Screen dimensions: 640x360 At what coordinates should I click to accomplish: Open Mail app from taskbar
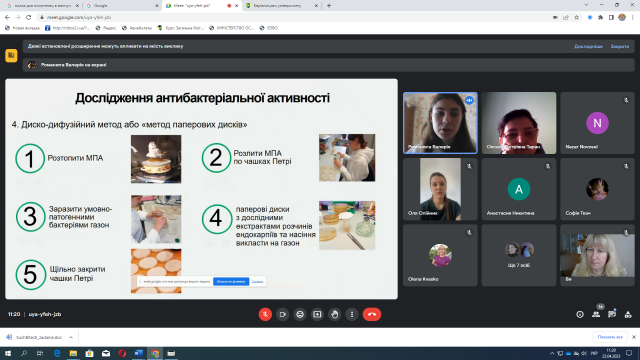point(106,353)
